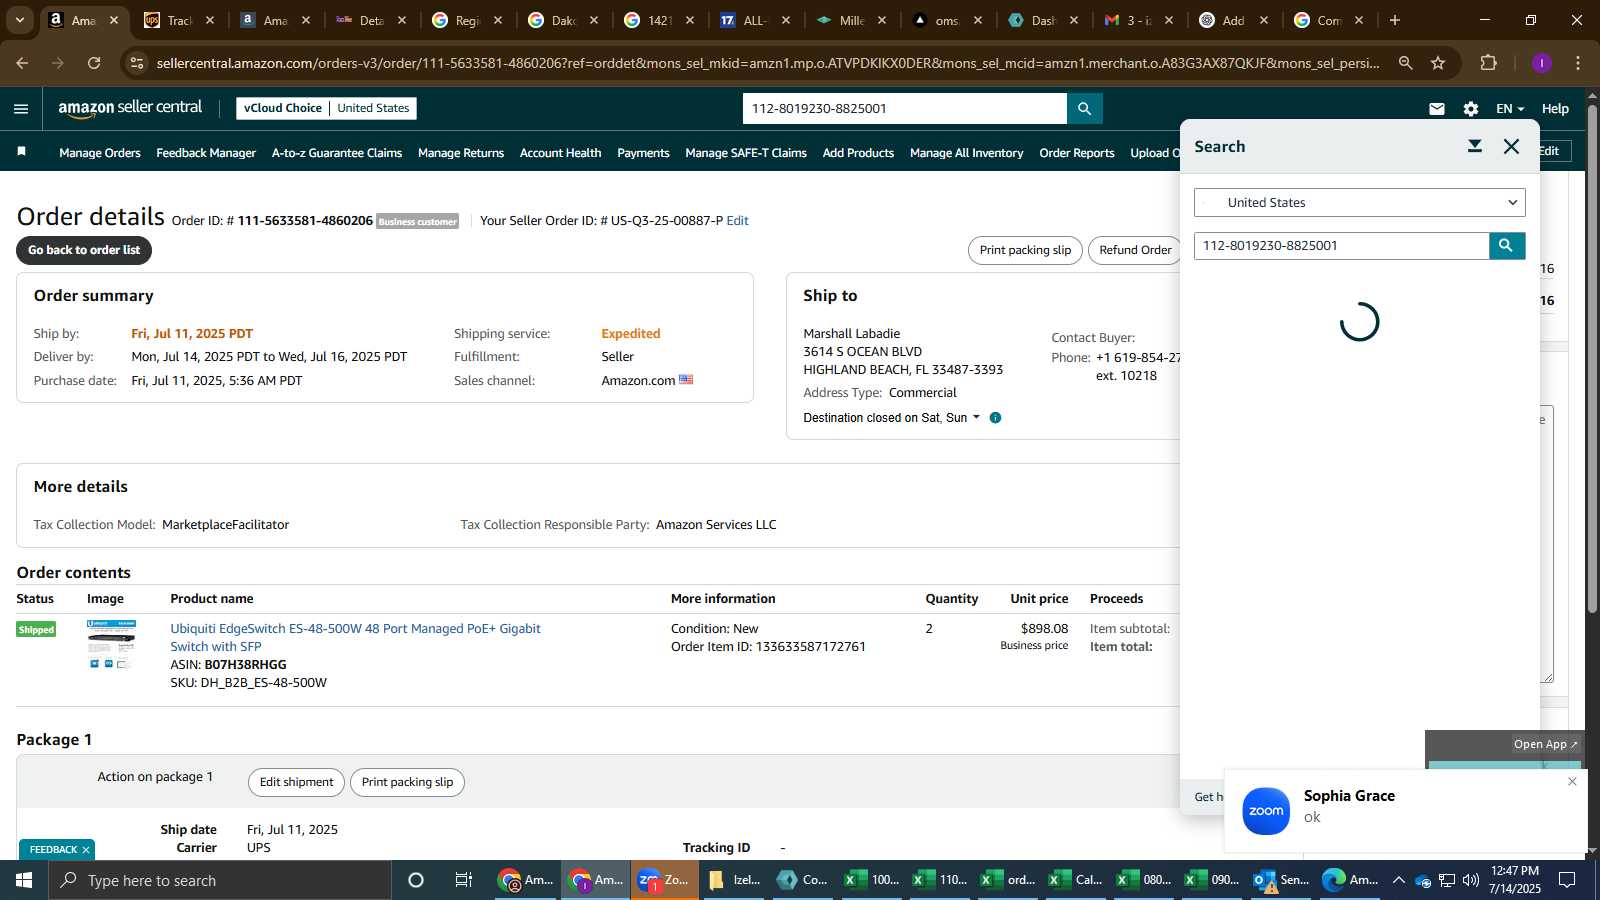Click the browser reload button
Screen dimensions: 1600x900
94,63
